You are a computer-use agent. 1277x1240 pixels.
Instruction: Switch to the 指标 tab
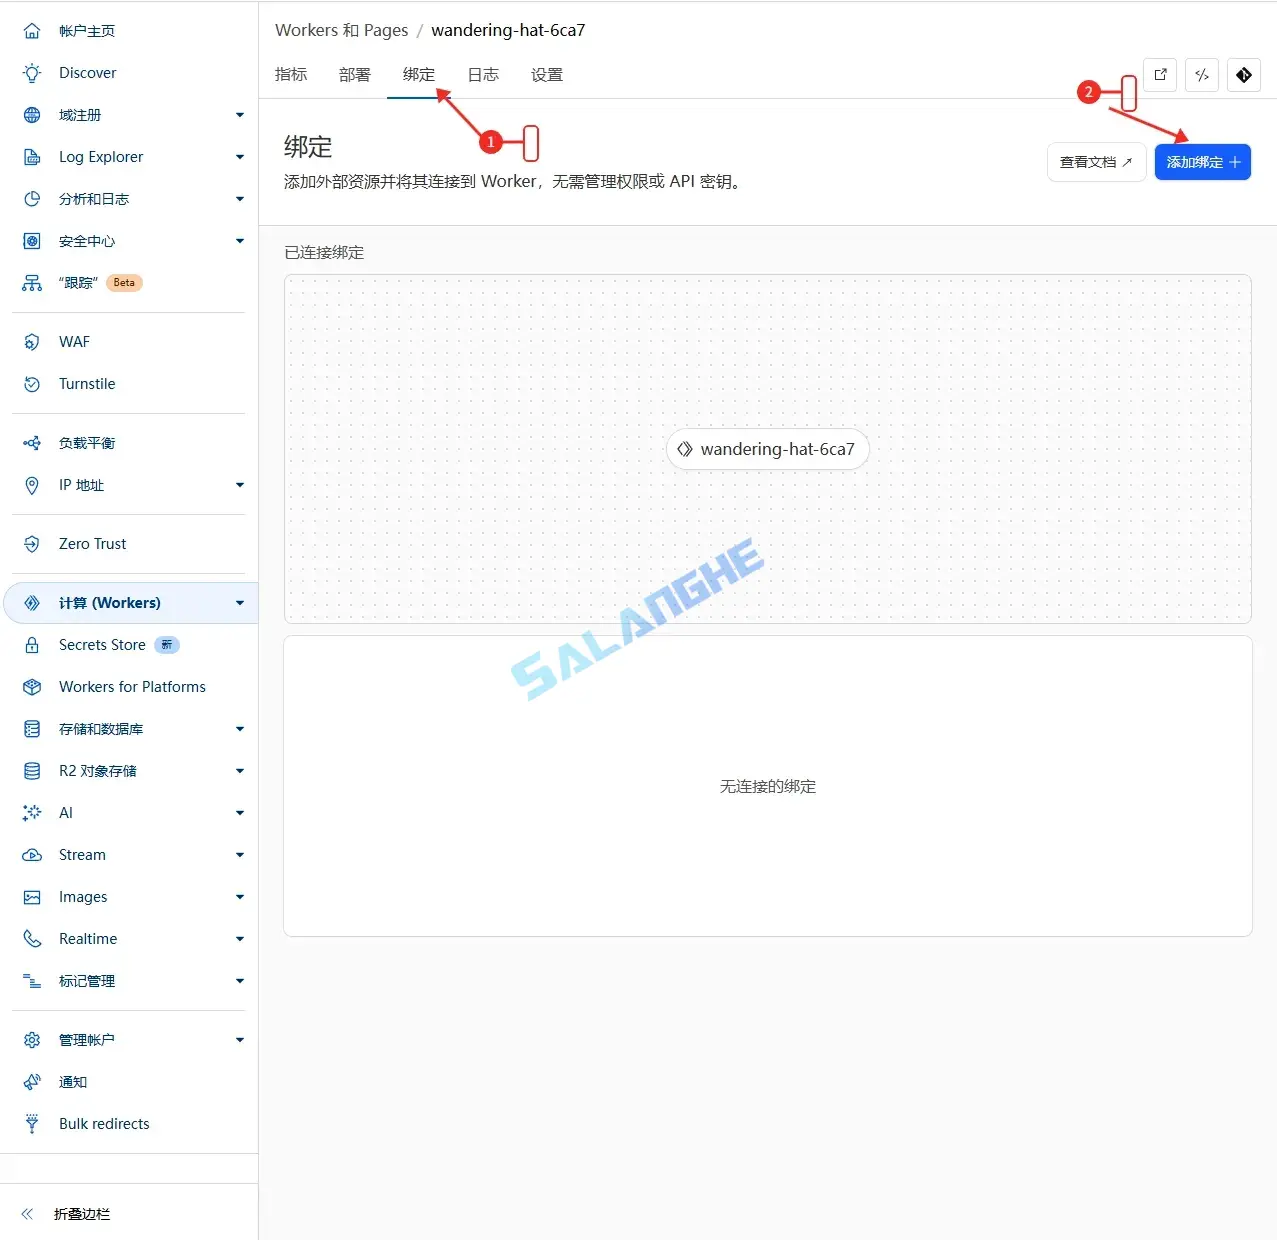(x=291, y=74)
